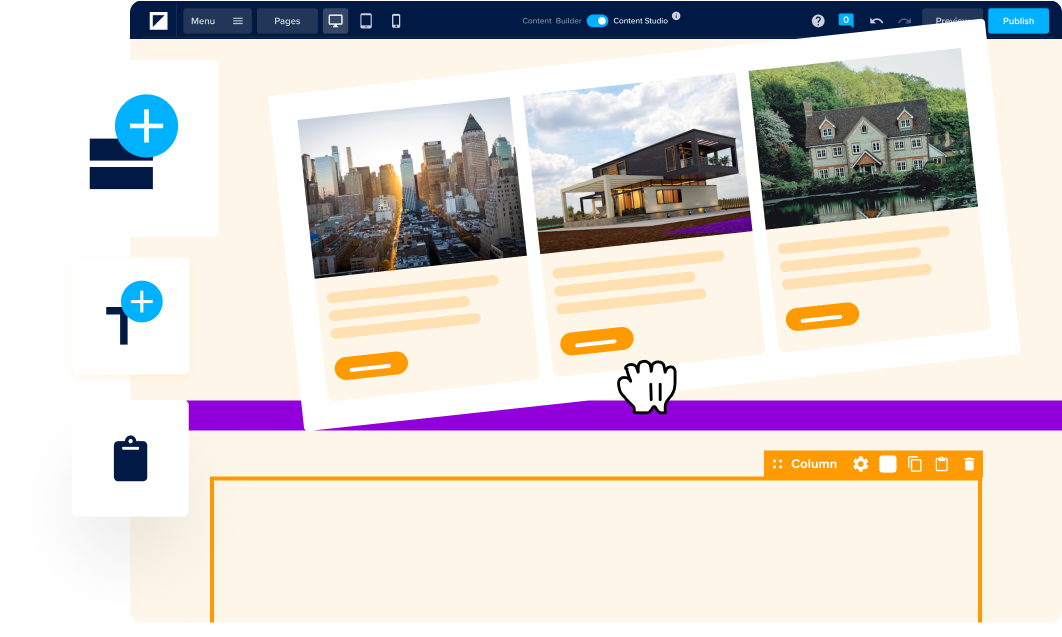
Task: Duplicate the Column with copy icon
Action: pyautogui.click(x=914, y=464)
